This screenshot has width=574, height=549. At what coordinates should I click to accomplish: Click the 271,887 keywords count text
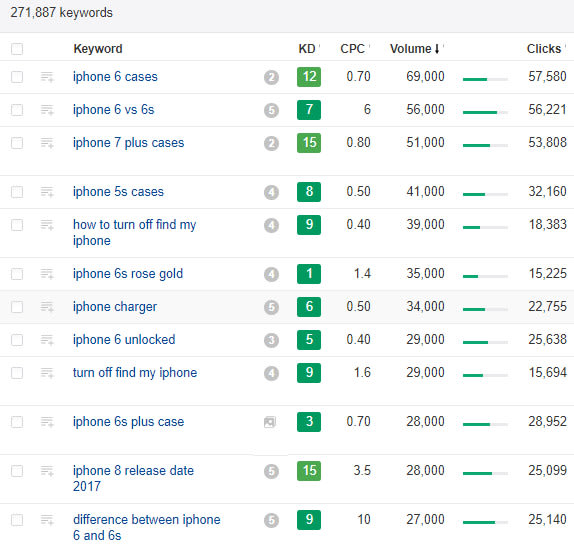(62, 13)
